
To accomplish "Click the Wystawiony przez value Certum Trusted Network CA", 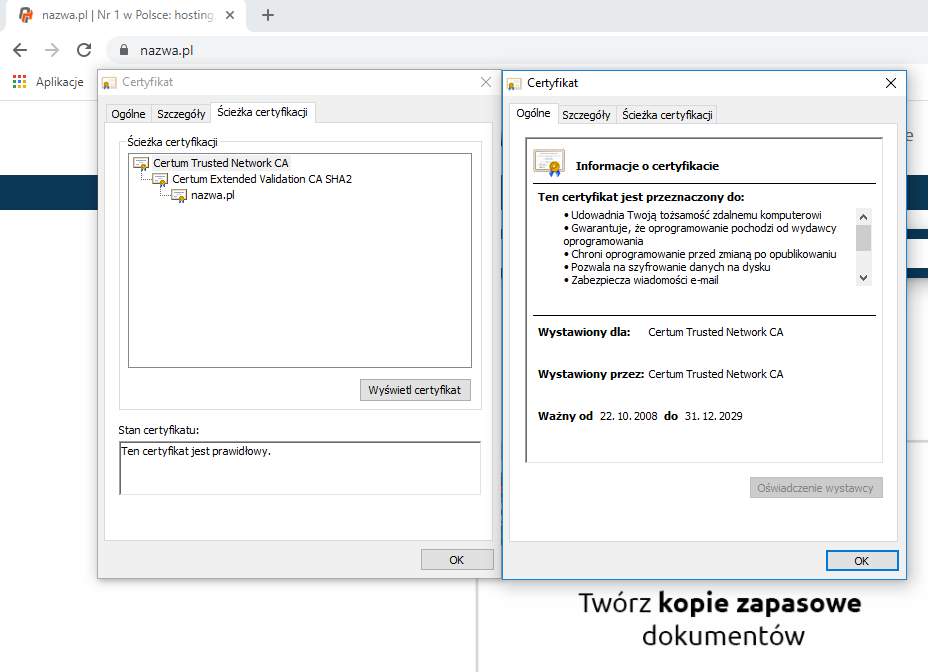I will 716,374.
